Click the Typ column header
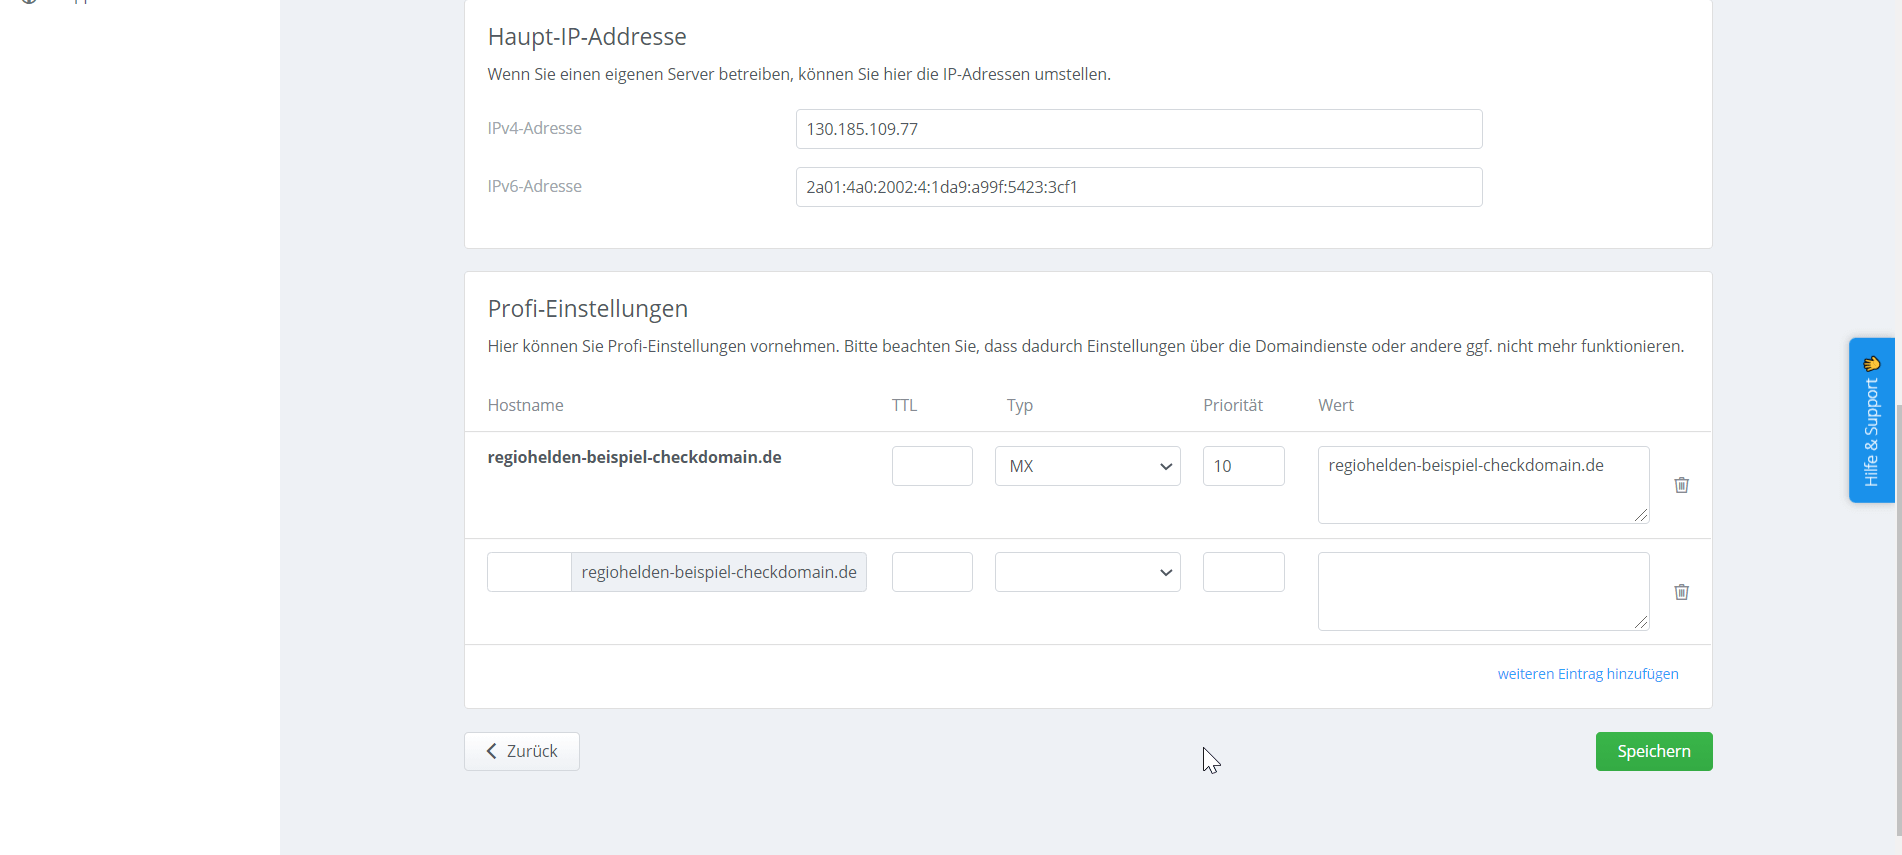Screen dimensions: 1902x855 [x=1019, y=405]
